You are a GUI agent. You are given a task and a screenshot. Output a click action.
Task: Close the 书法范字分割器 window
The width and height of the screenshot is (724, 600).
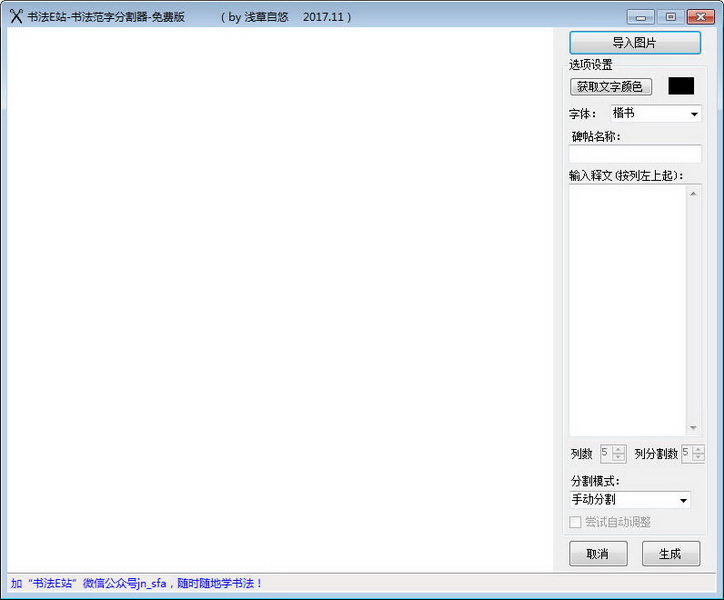pyautogui.click(x=700, y=17)
